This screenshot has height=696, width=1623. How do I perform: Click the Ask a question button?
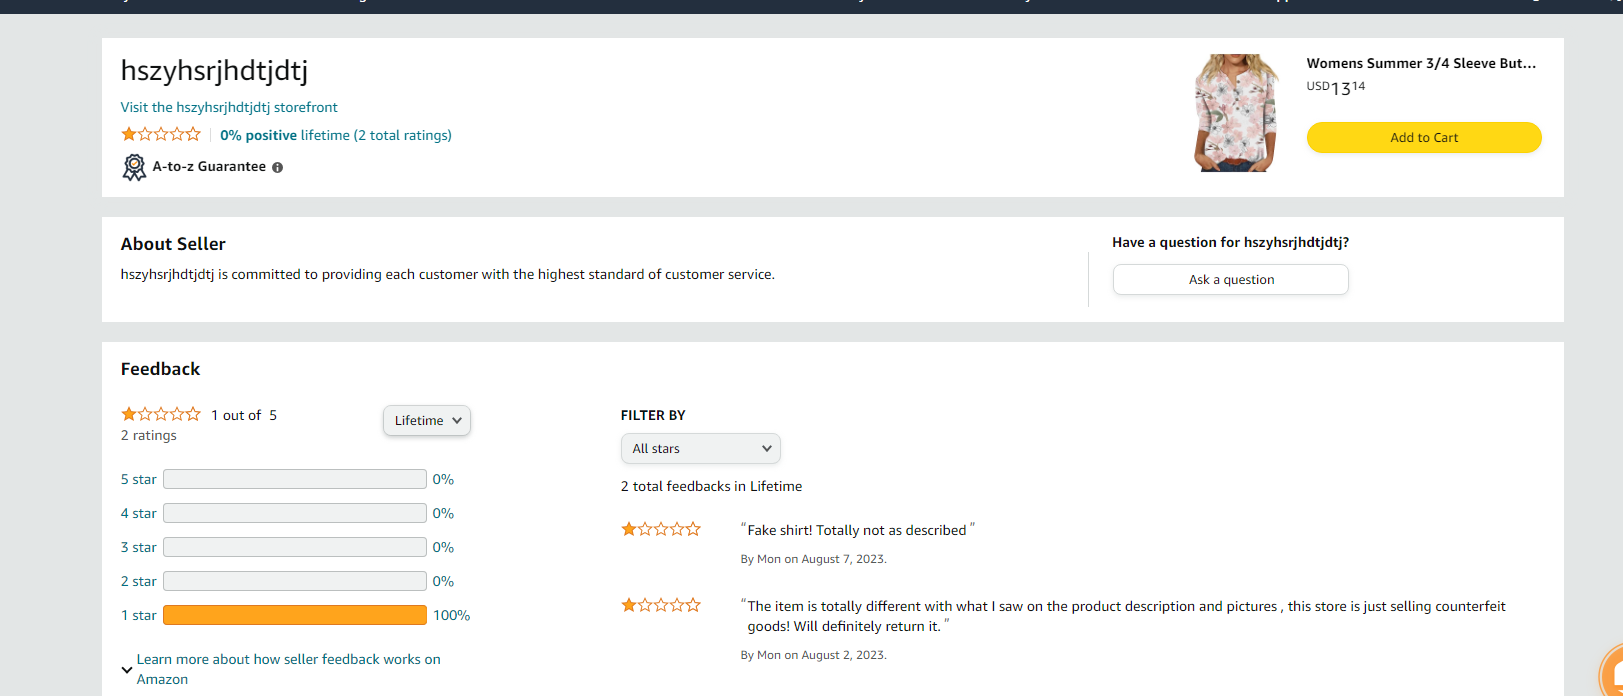click(x=1230, y=280)
